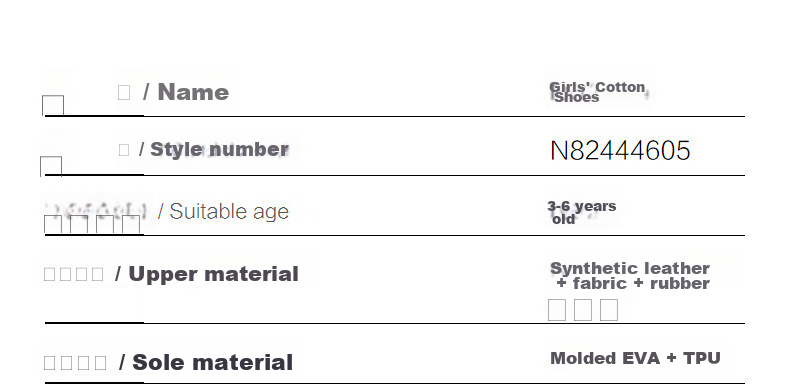Click the middle box below Synthetic leather text
The width and height of the screenshot is (790, 384).
(x=583, y=309)
